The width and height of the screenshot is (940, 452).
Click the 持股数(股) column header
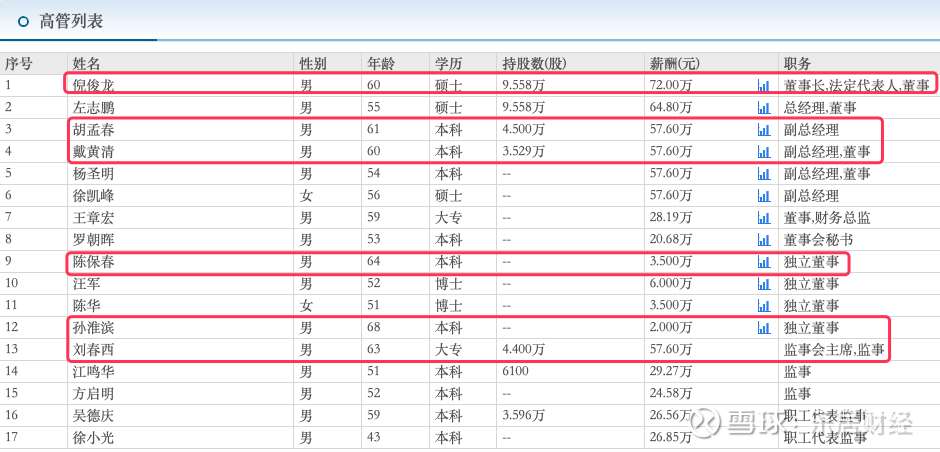click(x=535, y=63)
